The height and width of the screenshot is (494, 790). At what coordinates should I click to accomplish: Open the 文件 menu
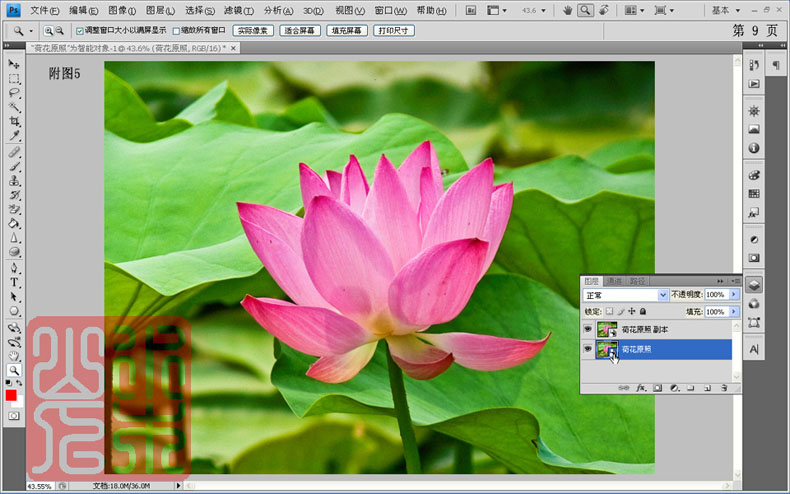pyautogui.click(x=44, y=11)
